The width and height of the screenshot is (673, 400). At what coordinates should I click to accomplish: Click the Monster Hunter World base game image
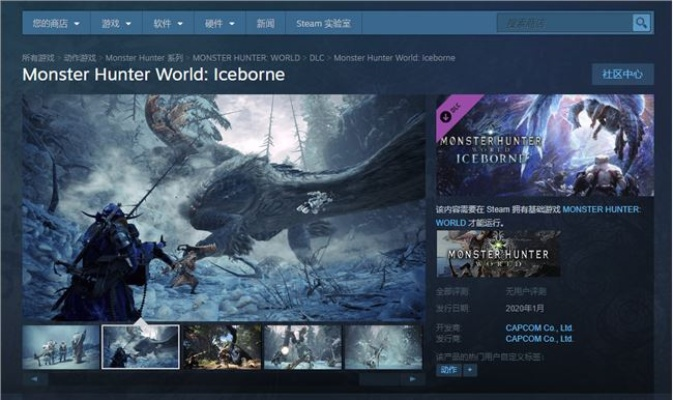[498, 254]
